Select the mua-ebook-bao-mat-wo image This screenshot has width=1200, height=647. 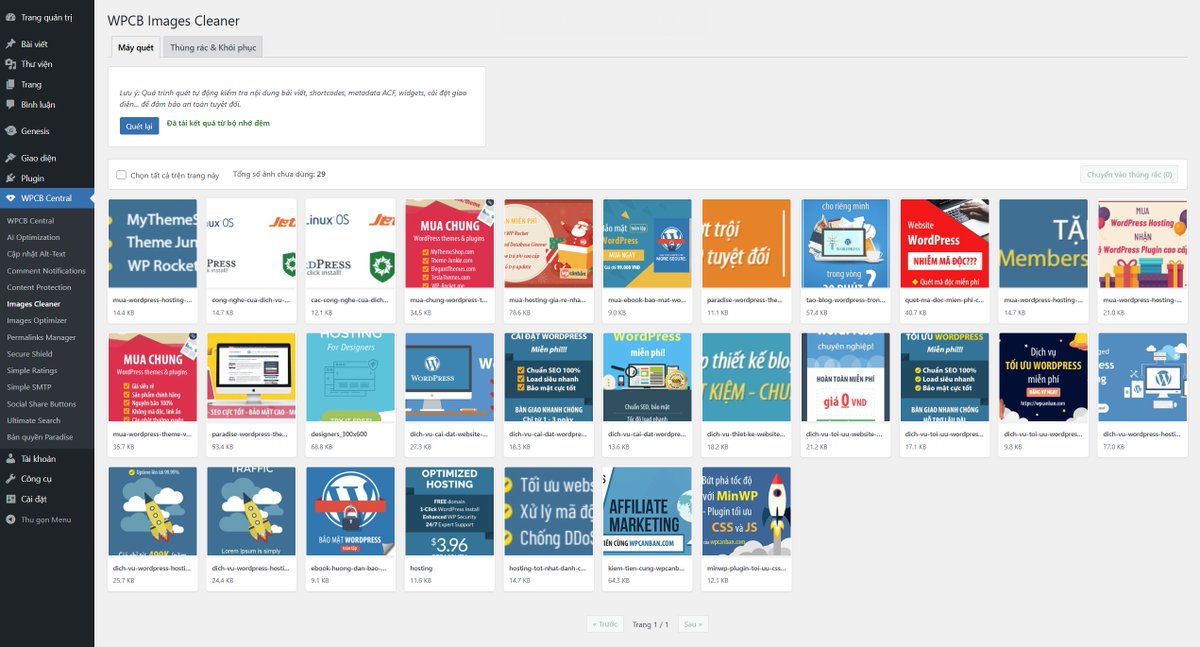(647, 243)
